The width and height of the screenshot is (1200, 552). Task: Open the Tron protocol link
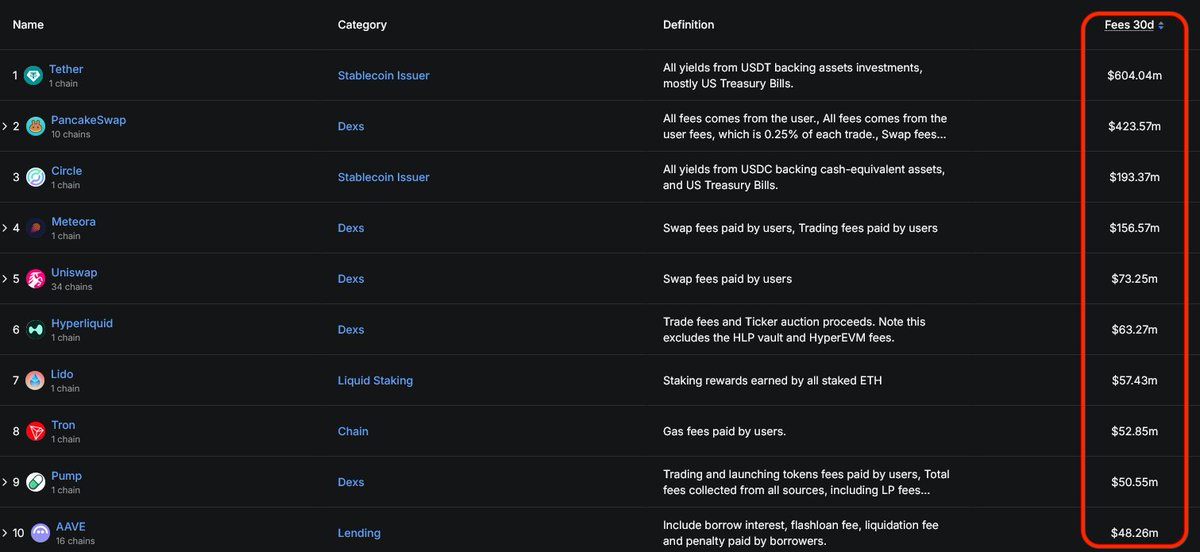[x=63, y=425]
